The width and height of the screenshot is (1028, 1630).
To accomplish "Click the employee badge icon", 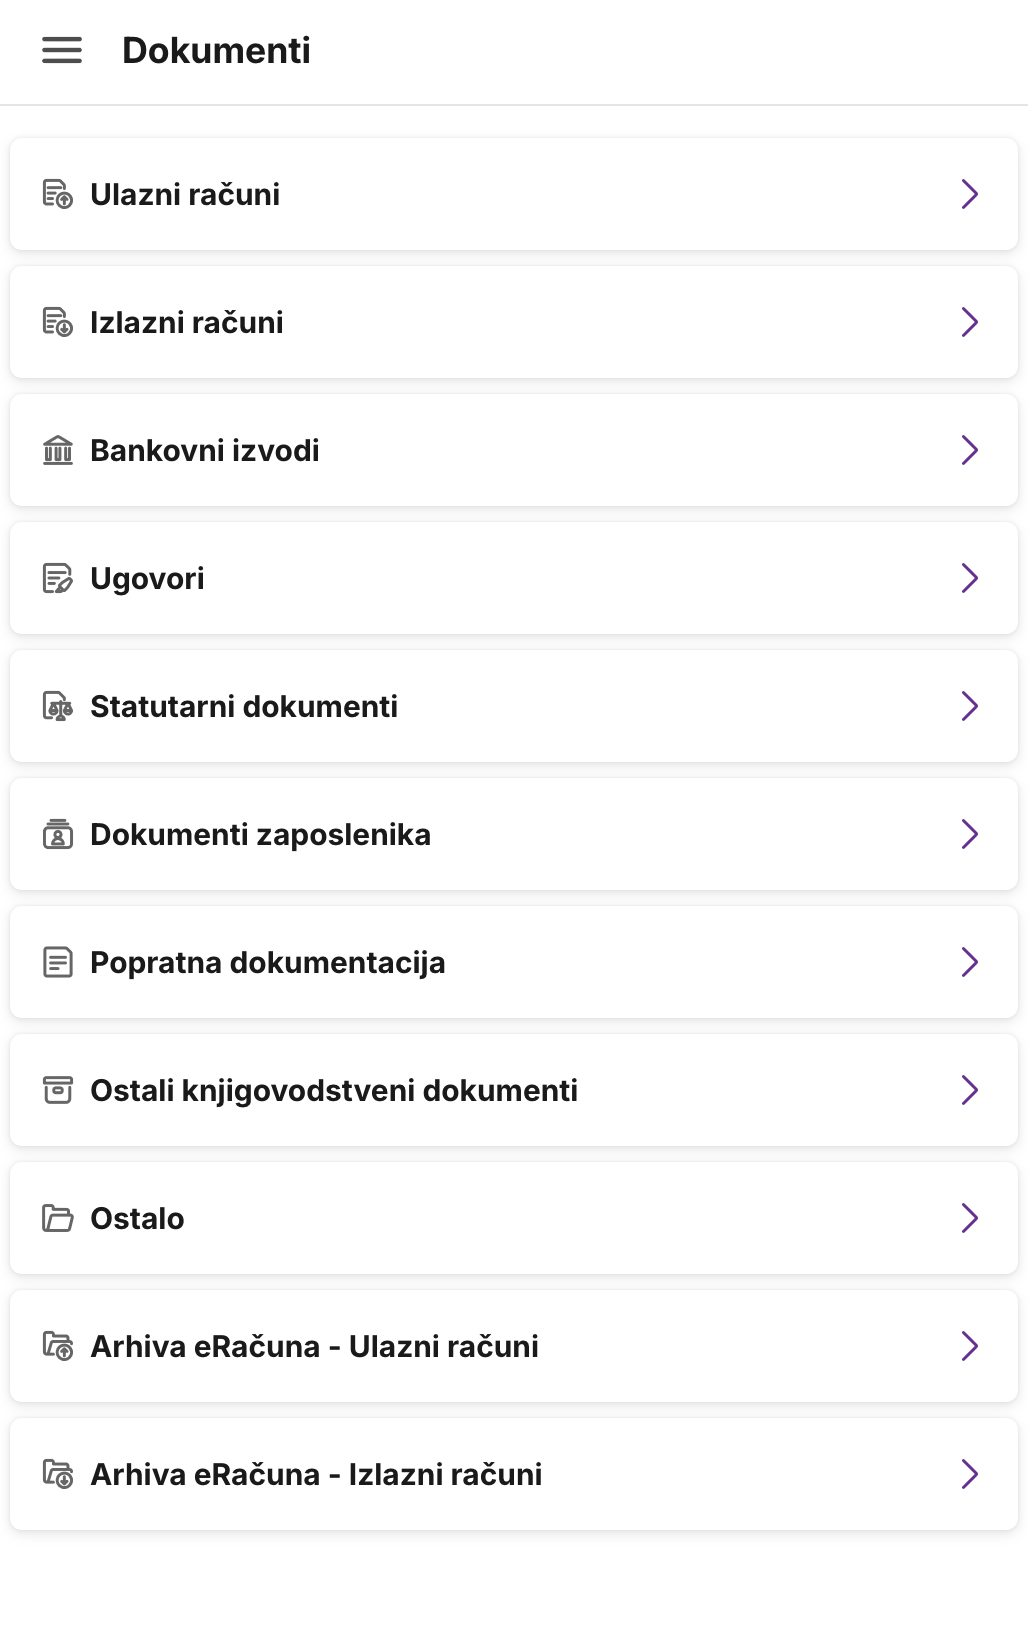I will tap(57, 834).
